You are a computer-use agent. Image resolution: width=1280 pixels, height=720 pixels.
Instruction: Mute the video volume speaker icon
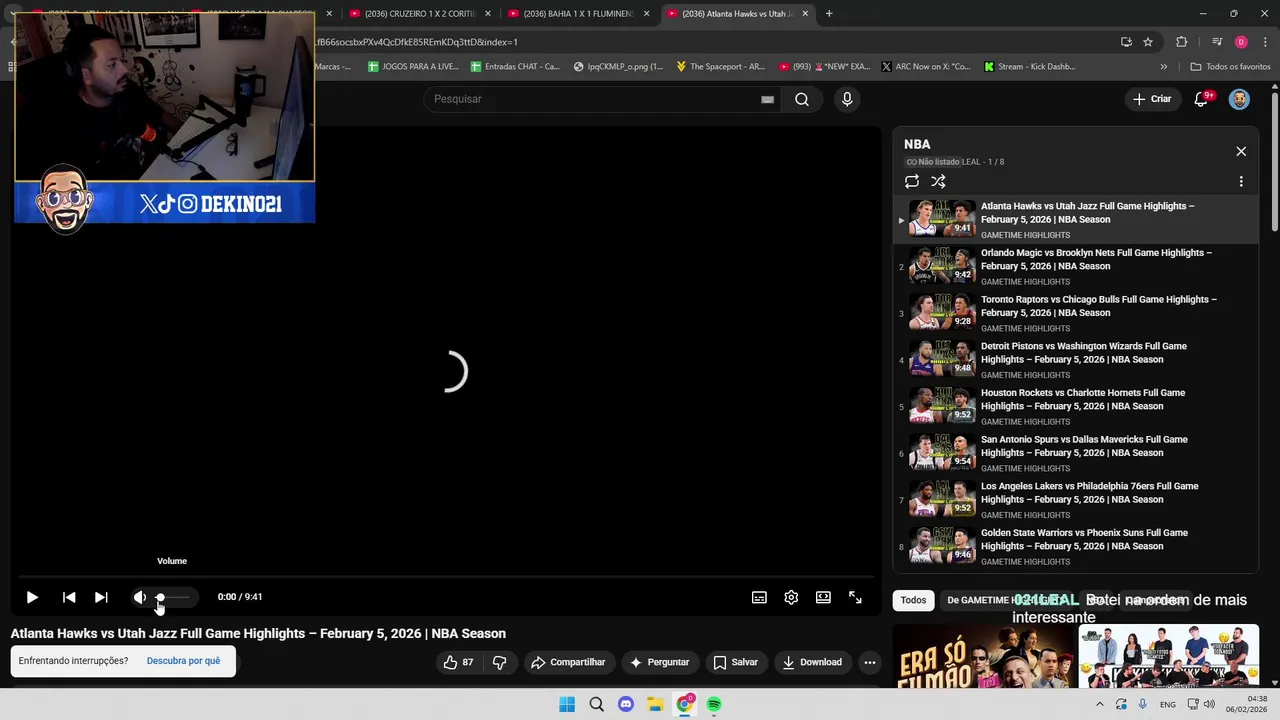point(139,597)
